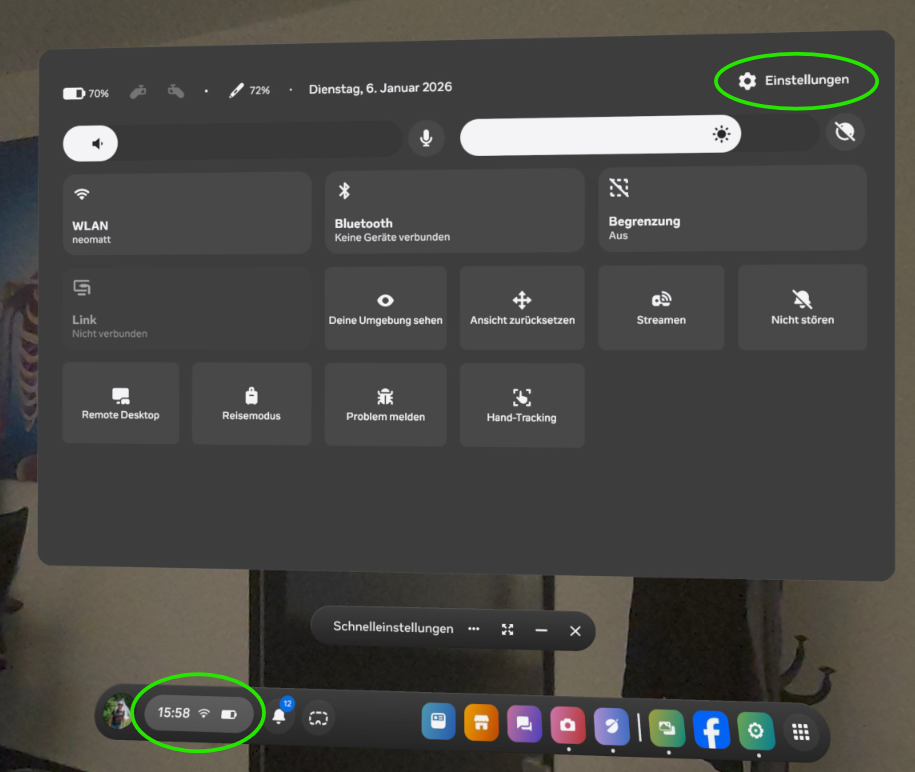Click Deine Umgebung sehen eye icon
The height and width of the screenshot is (772, 915).
coord(385,301)
